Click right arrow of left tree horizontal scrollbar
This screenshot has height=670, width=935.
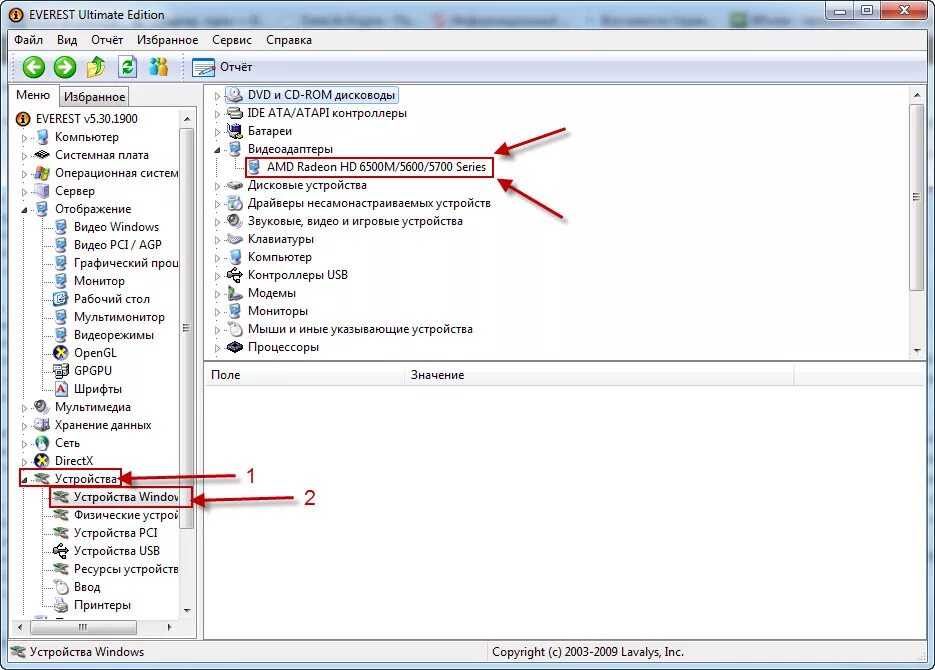tap(169, 627)
